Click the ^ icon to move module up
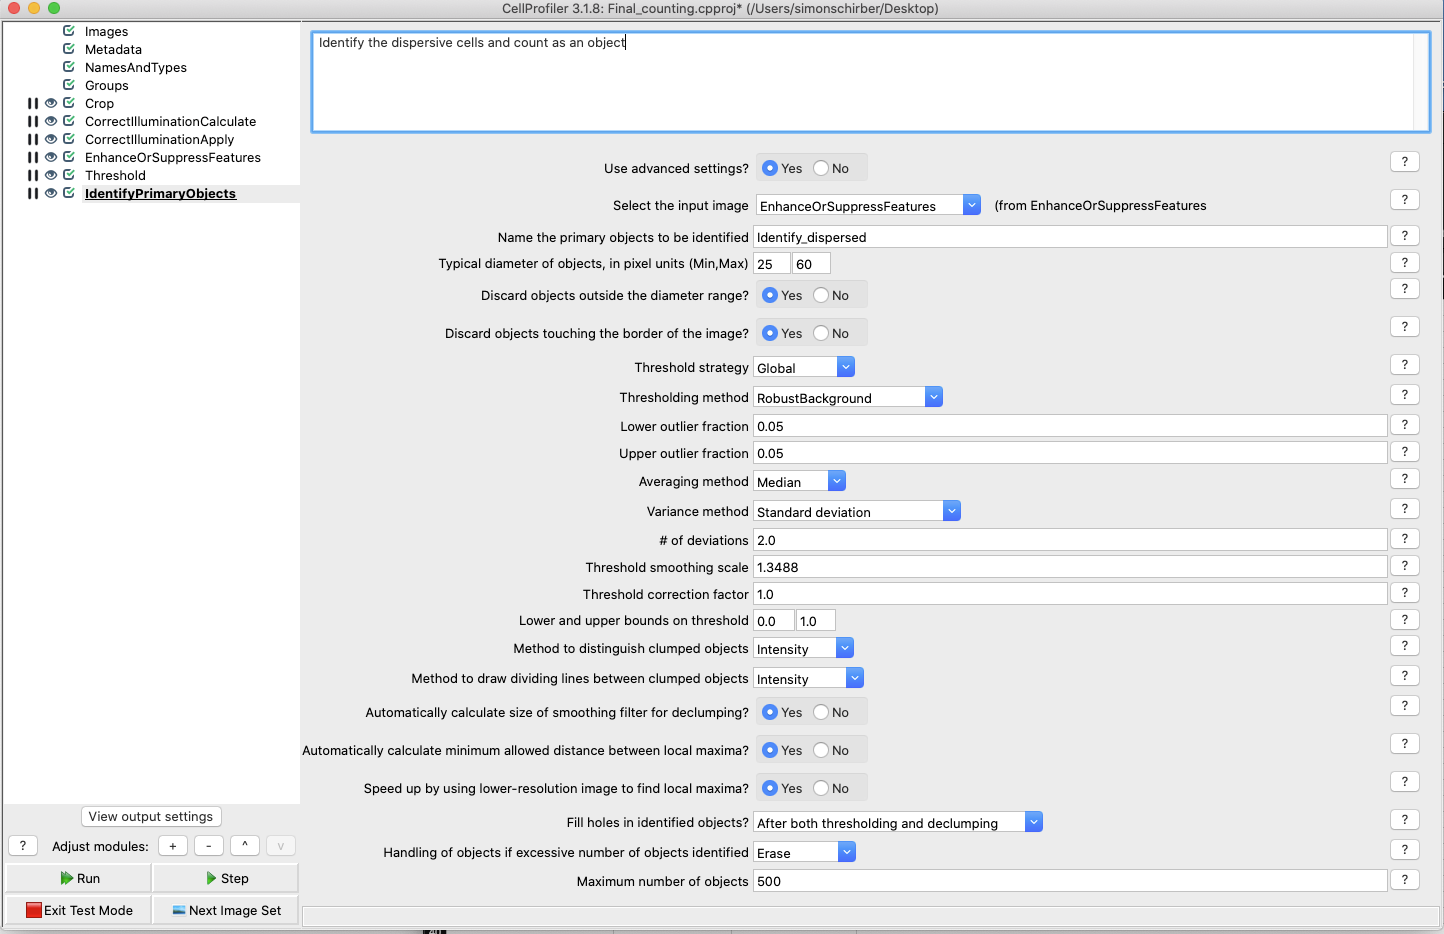This screenshot has height=934, width=1444. click(x=244, y=845)
